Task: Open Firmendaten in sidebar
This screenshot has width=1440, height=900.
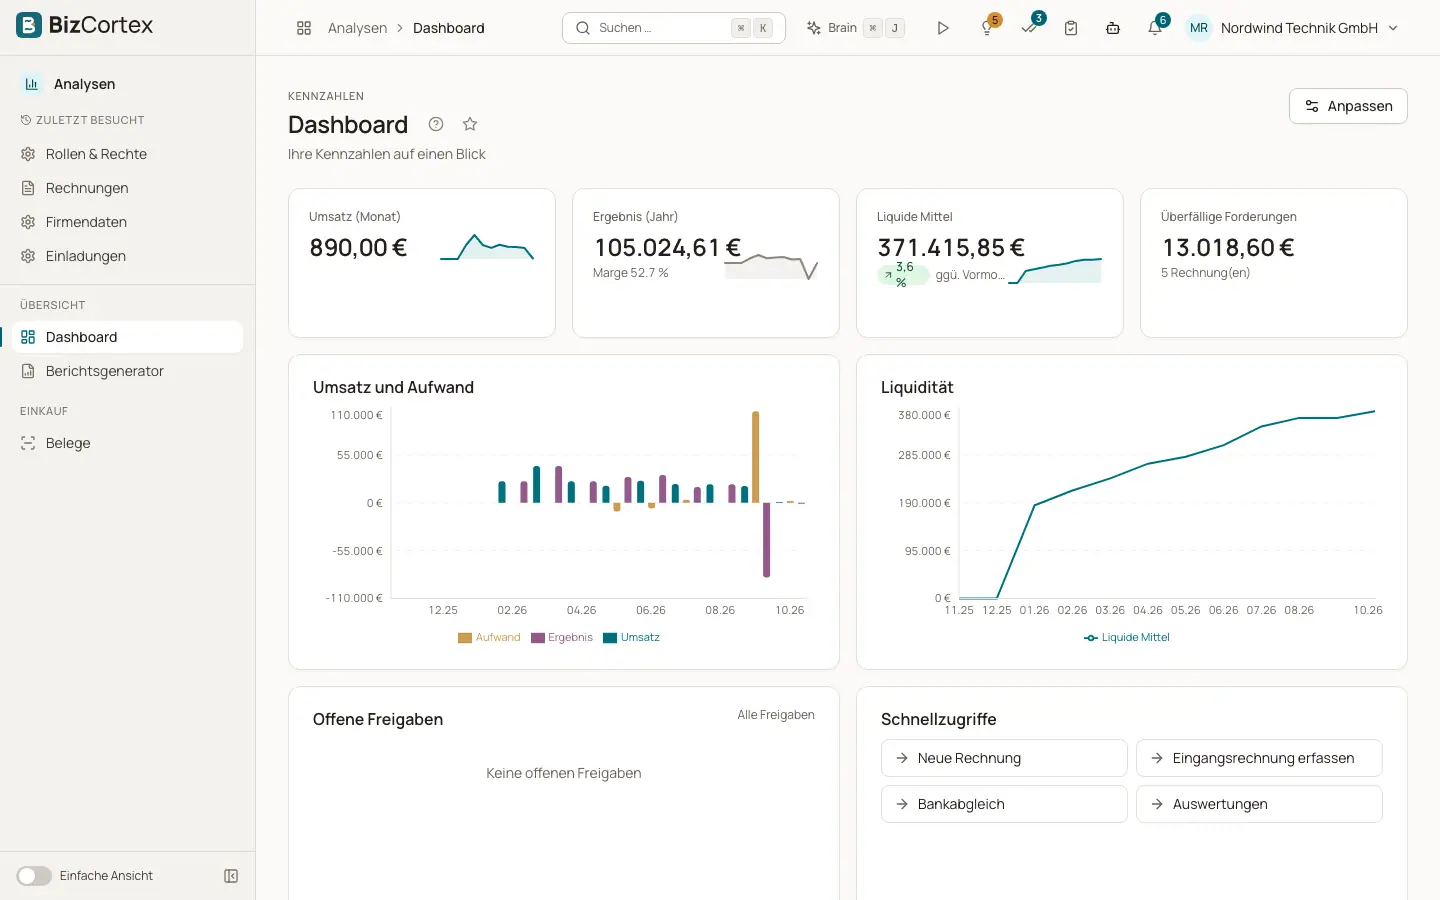Action: tap(128, 222)
